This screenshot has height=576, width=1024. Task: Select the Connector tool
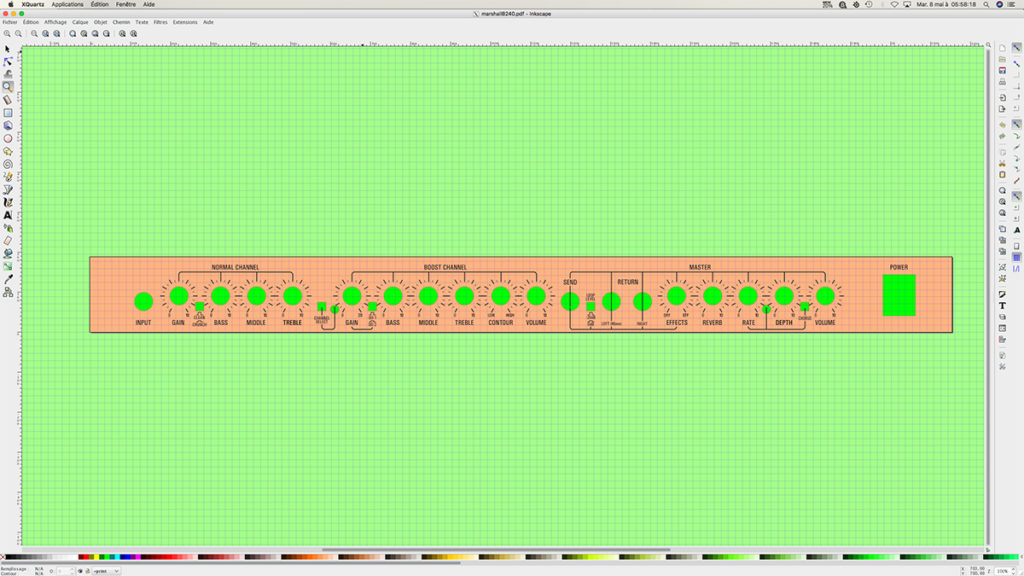point(8,292)
